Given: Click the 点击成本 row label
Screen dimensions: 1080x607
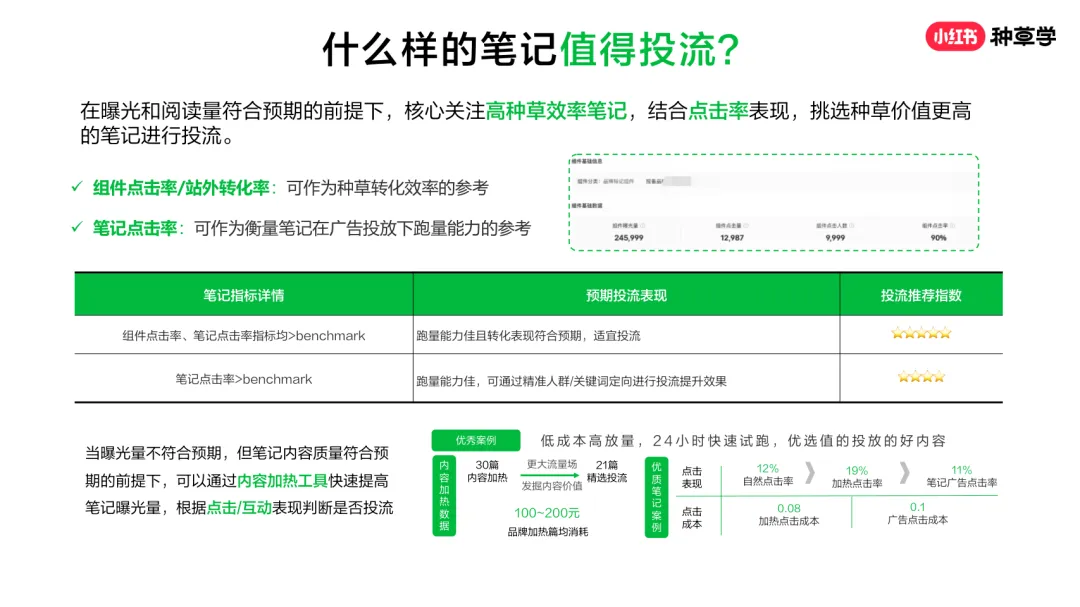Looking at the screenshot, I should (x=692, y=518).
